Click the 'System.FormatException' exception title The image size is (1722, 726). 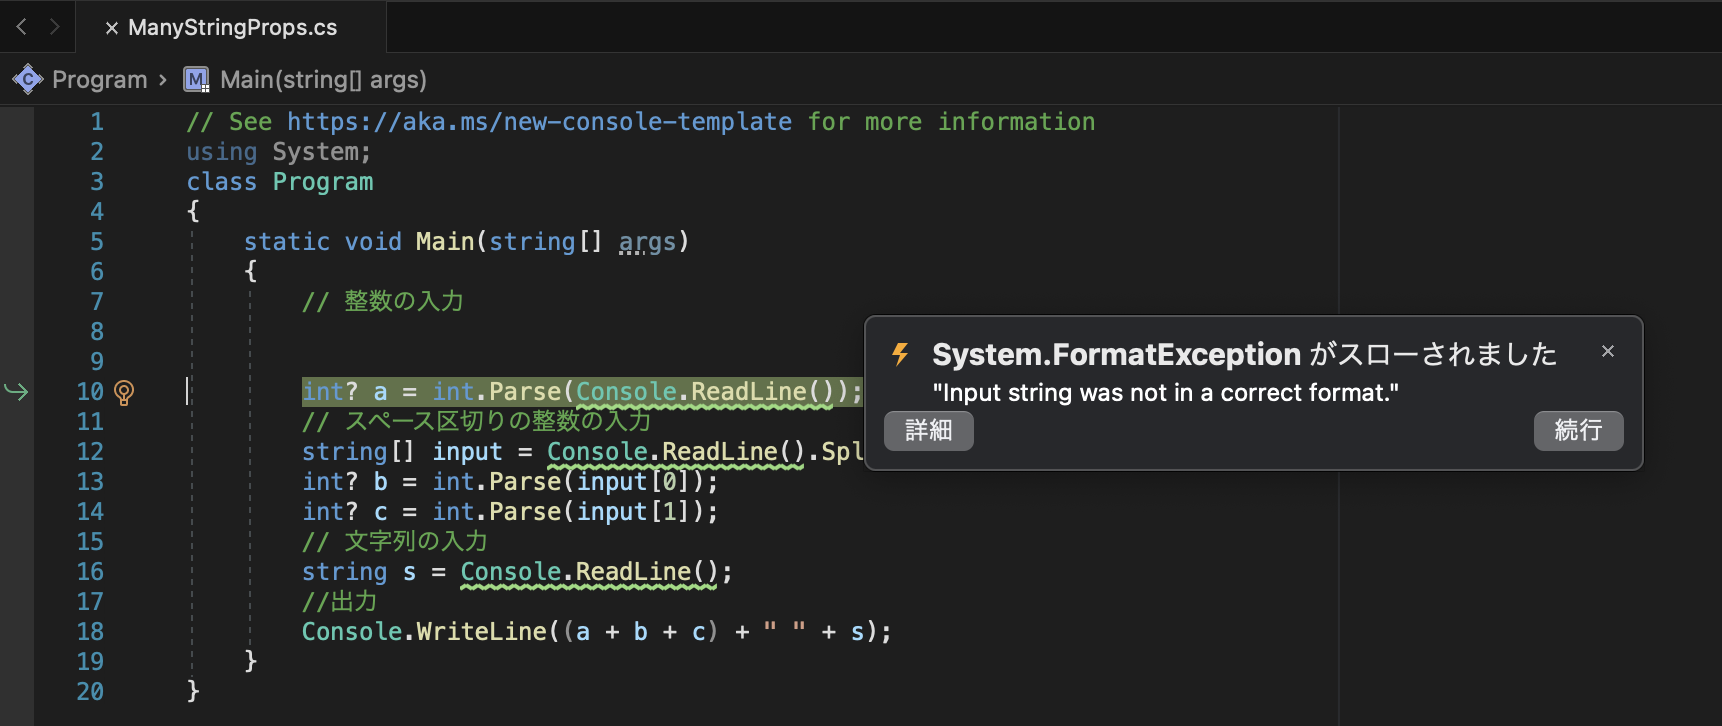1116,354
